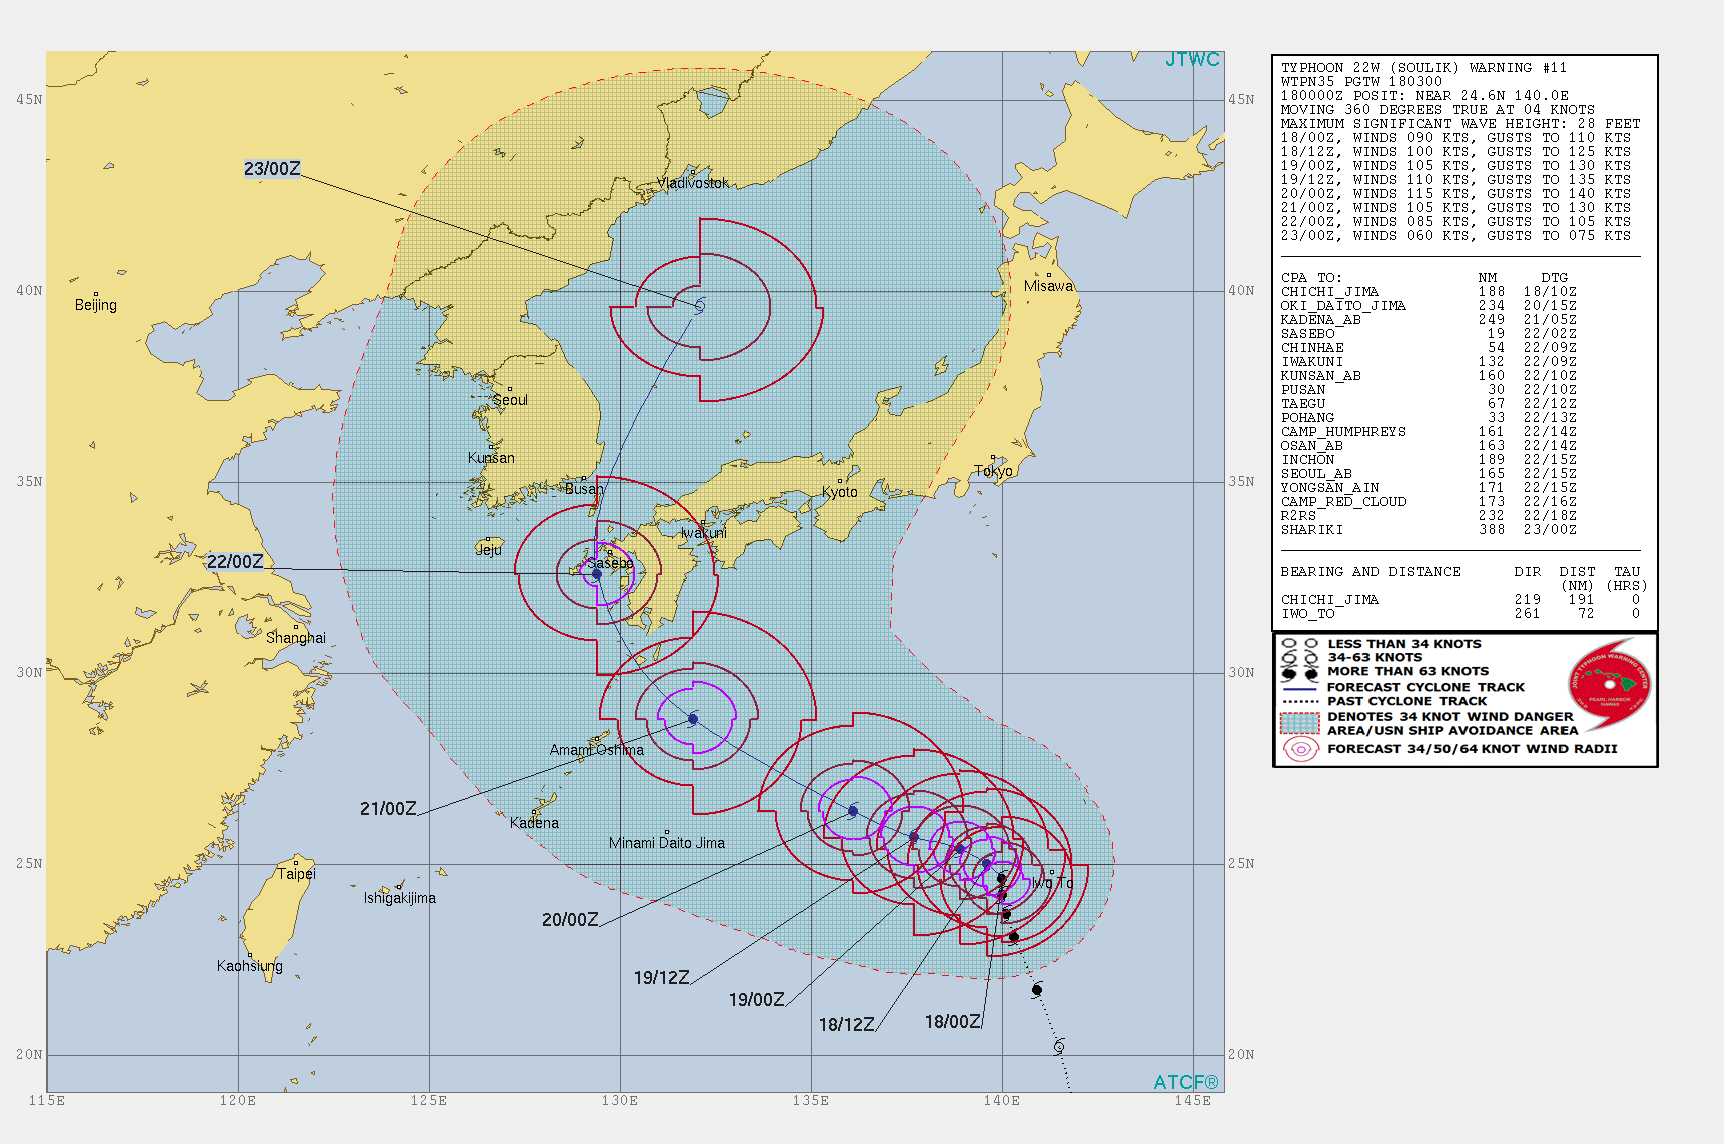
Task: Select the 20/00Z forecast position dot on the track
Action: (x=853, y=811)
